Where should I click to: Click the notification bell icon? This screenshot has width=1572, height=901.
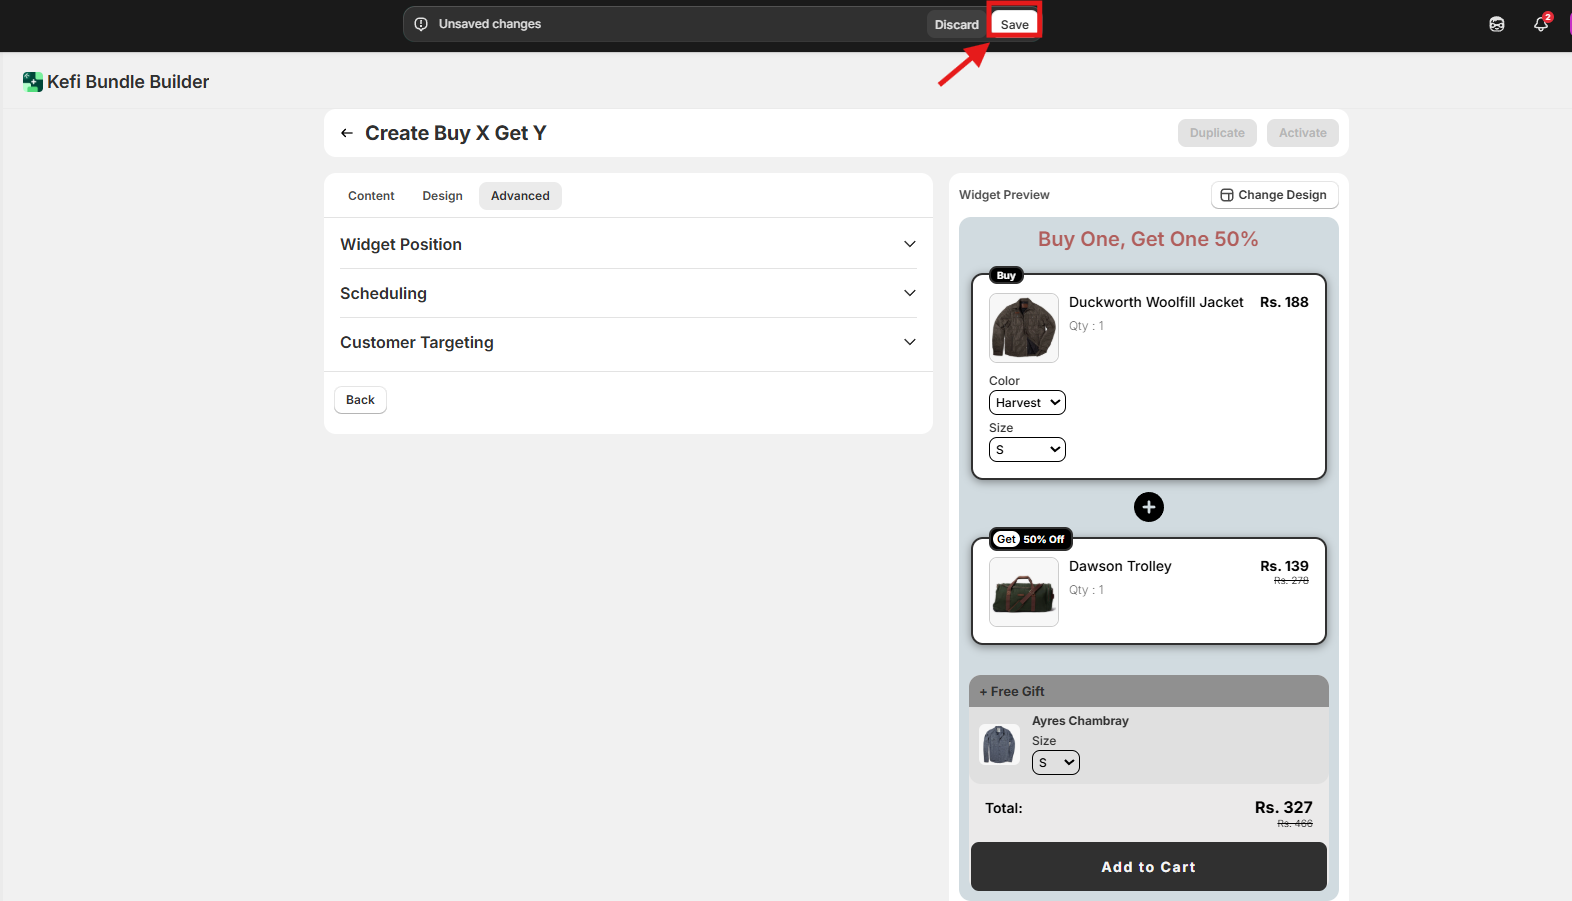(1541, 24)
